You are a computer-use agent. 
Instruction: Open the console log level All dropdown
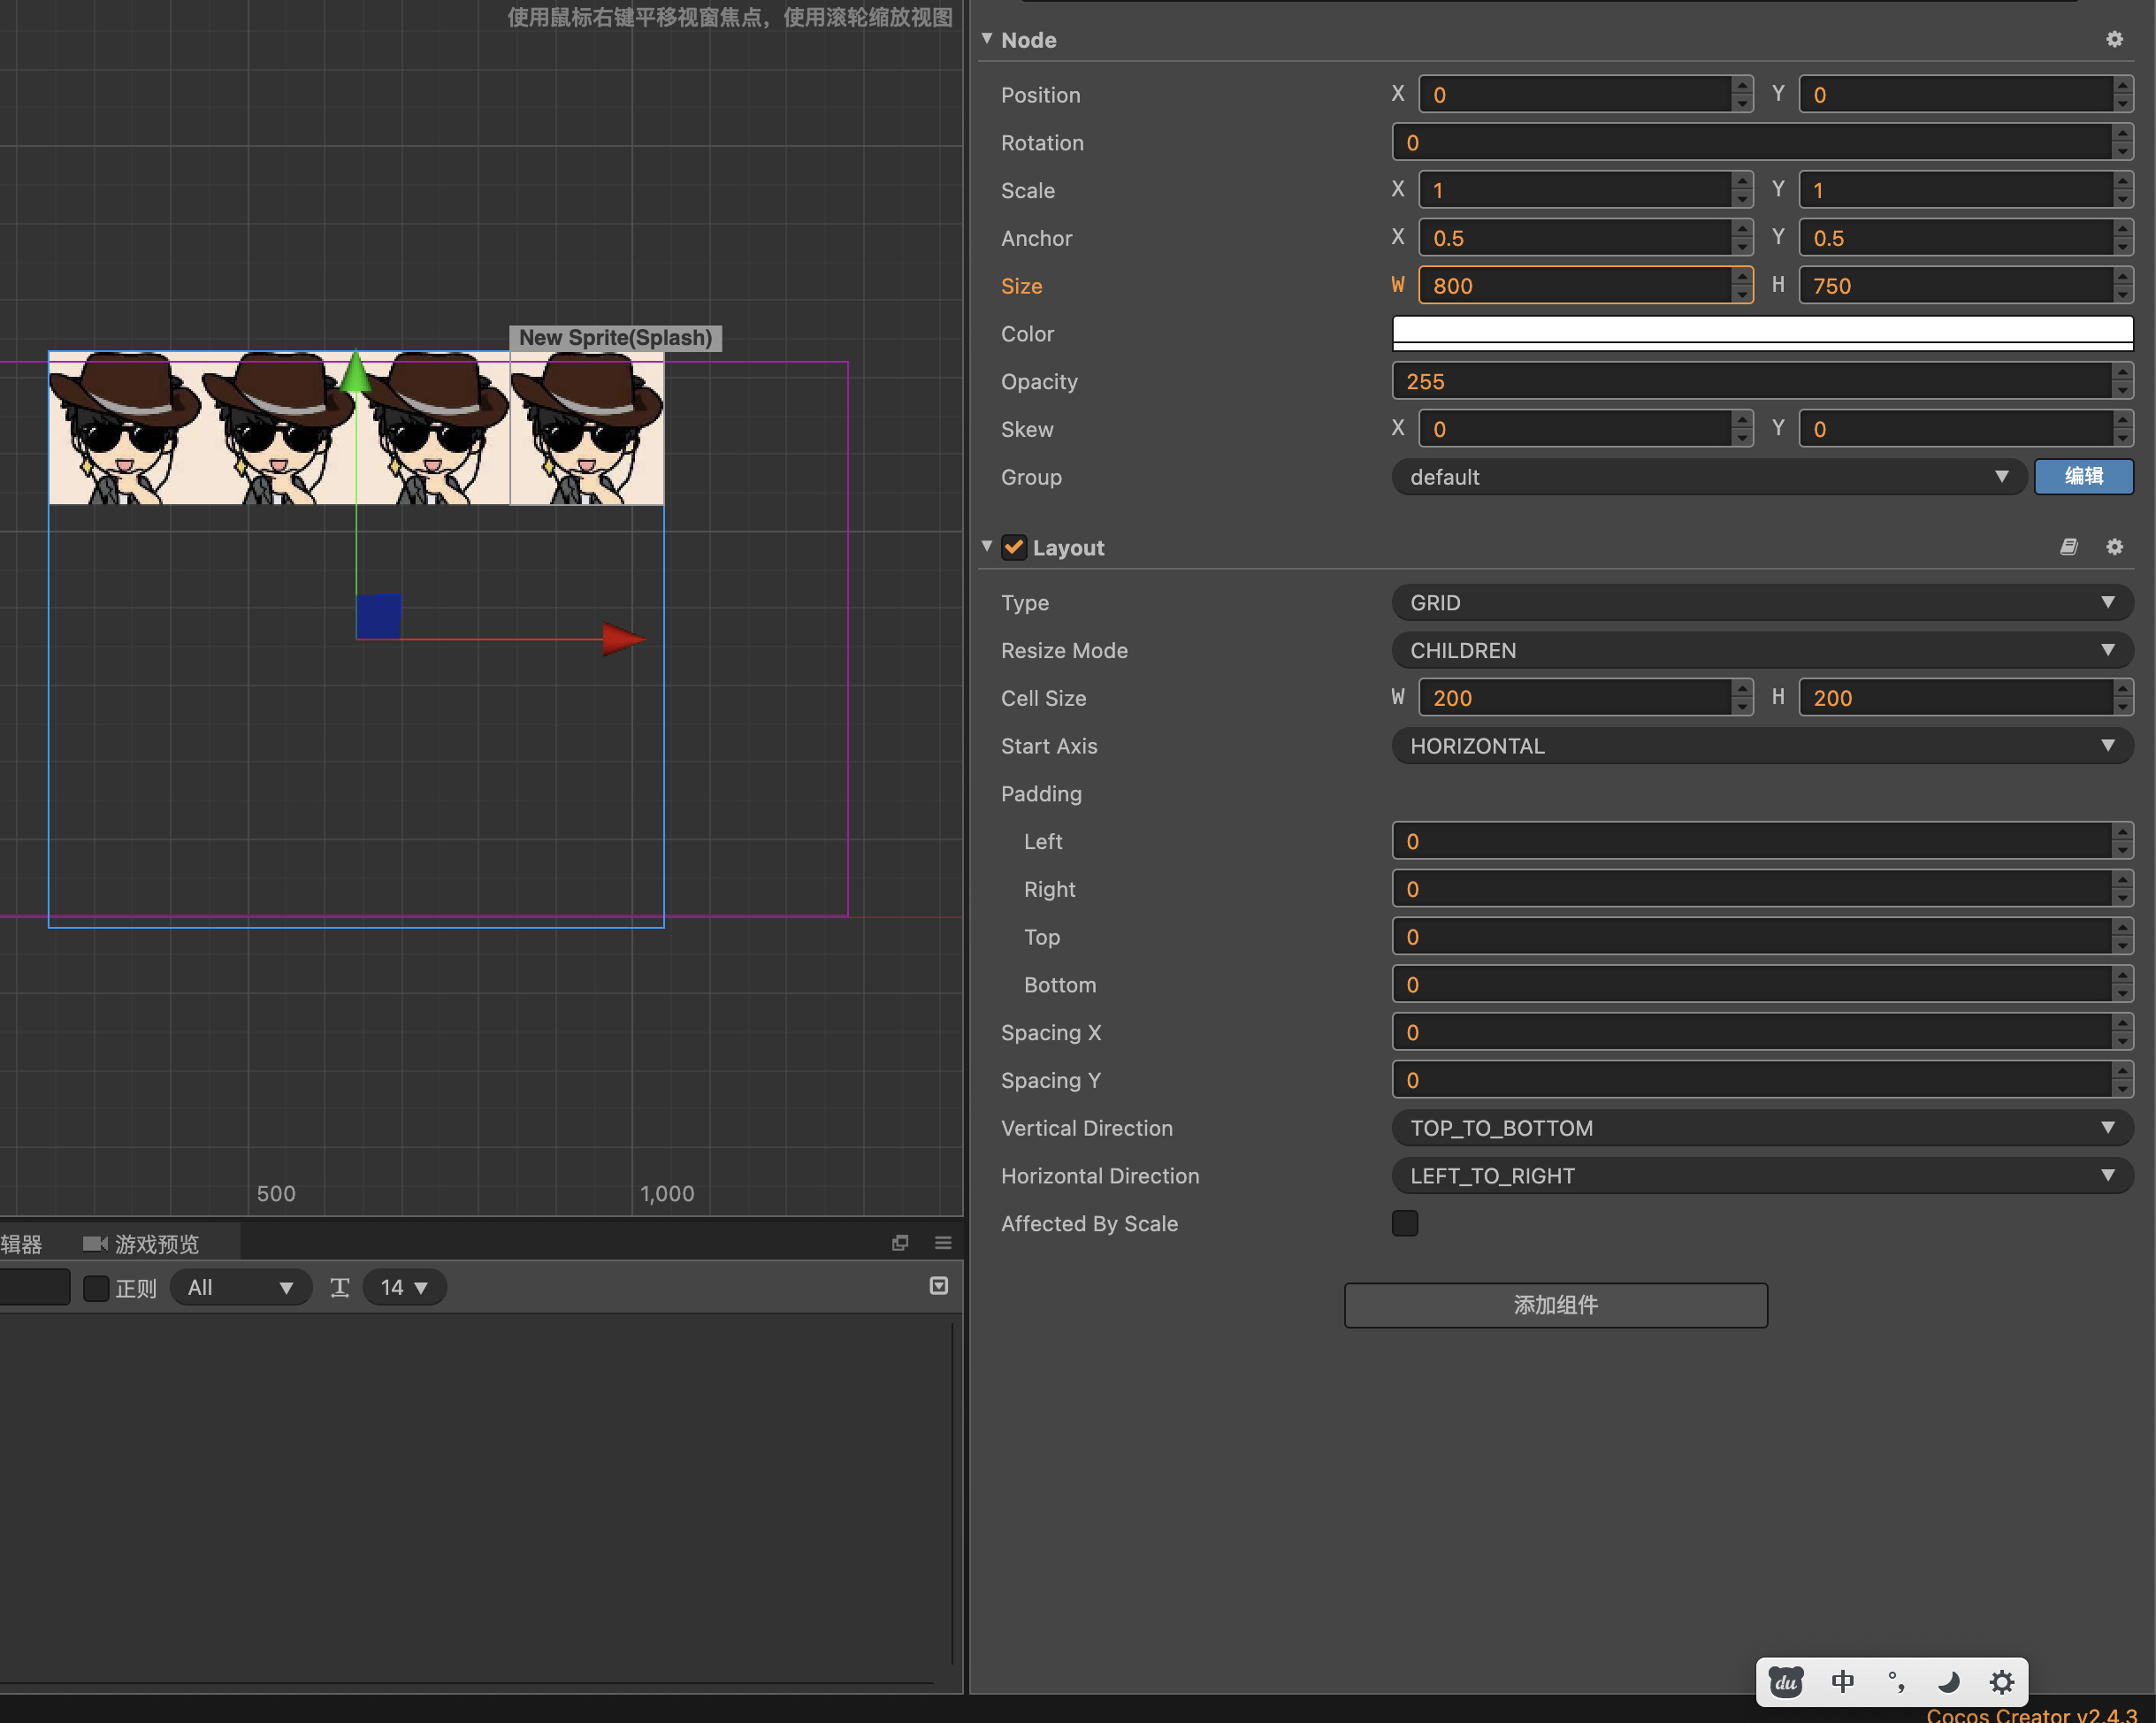click(240, 1288)
